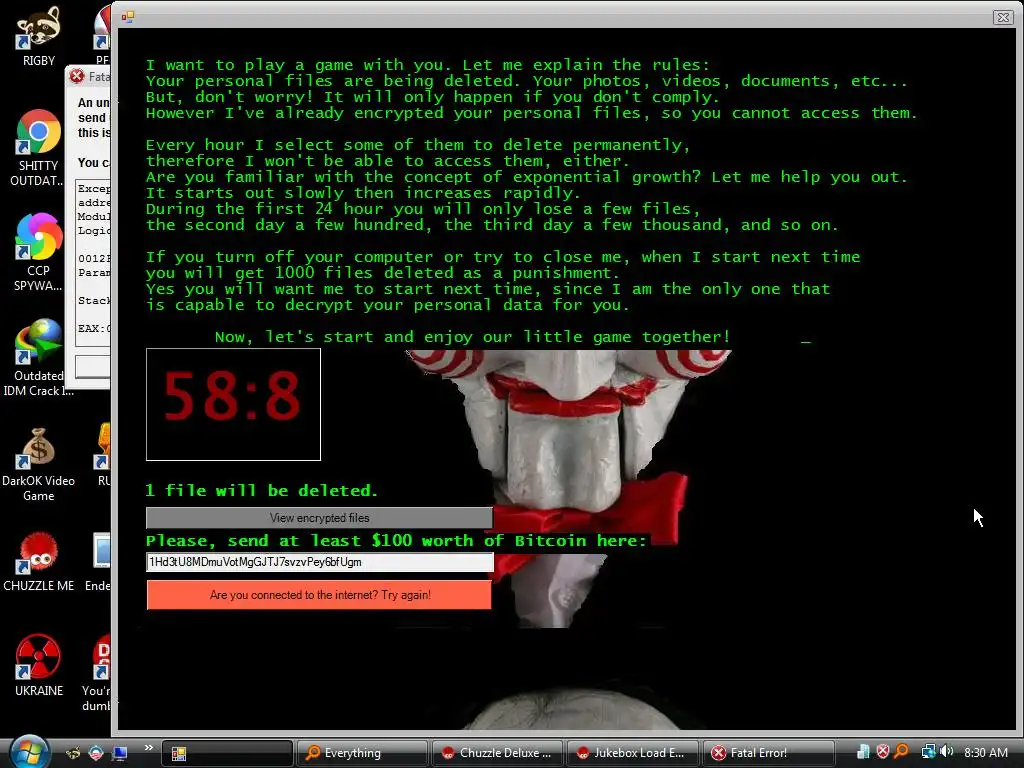This screenshot has height=768, width=1024.
Task: Click the network tray icon
Action: coord(927,752)
